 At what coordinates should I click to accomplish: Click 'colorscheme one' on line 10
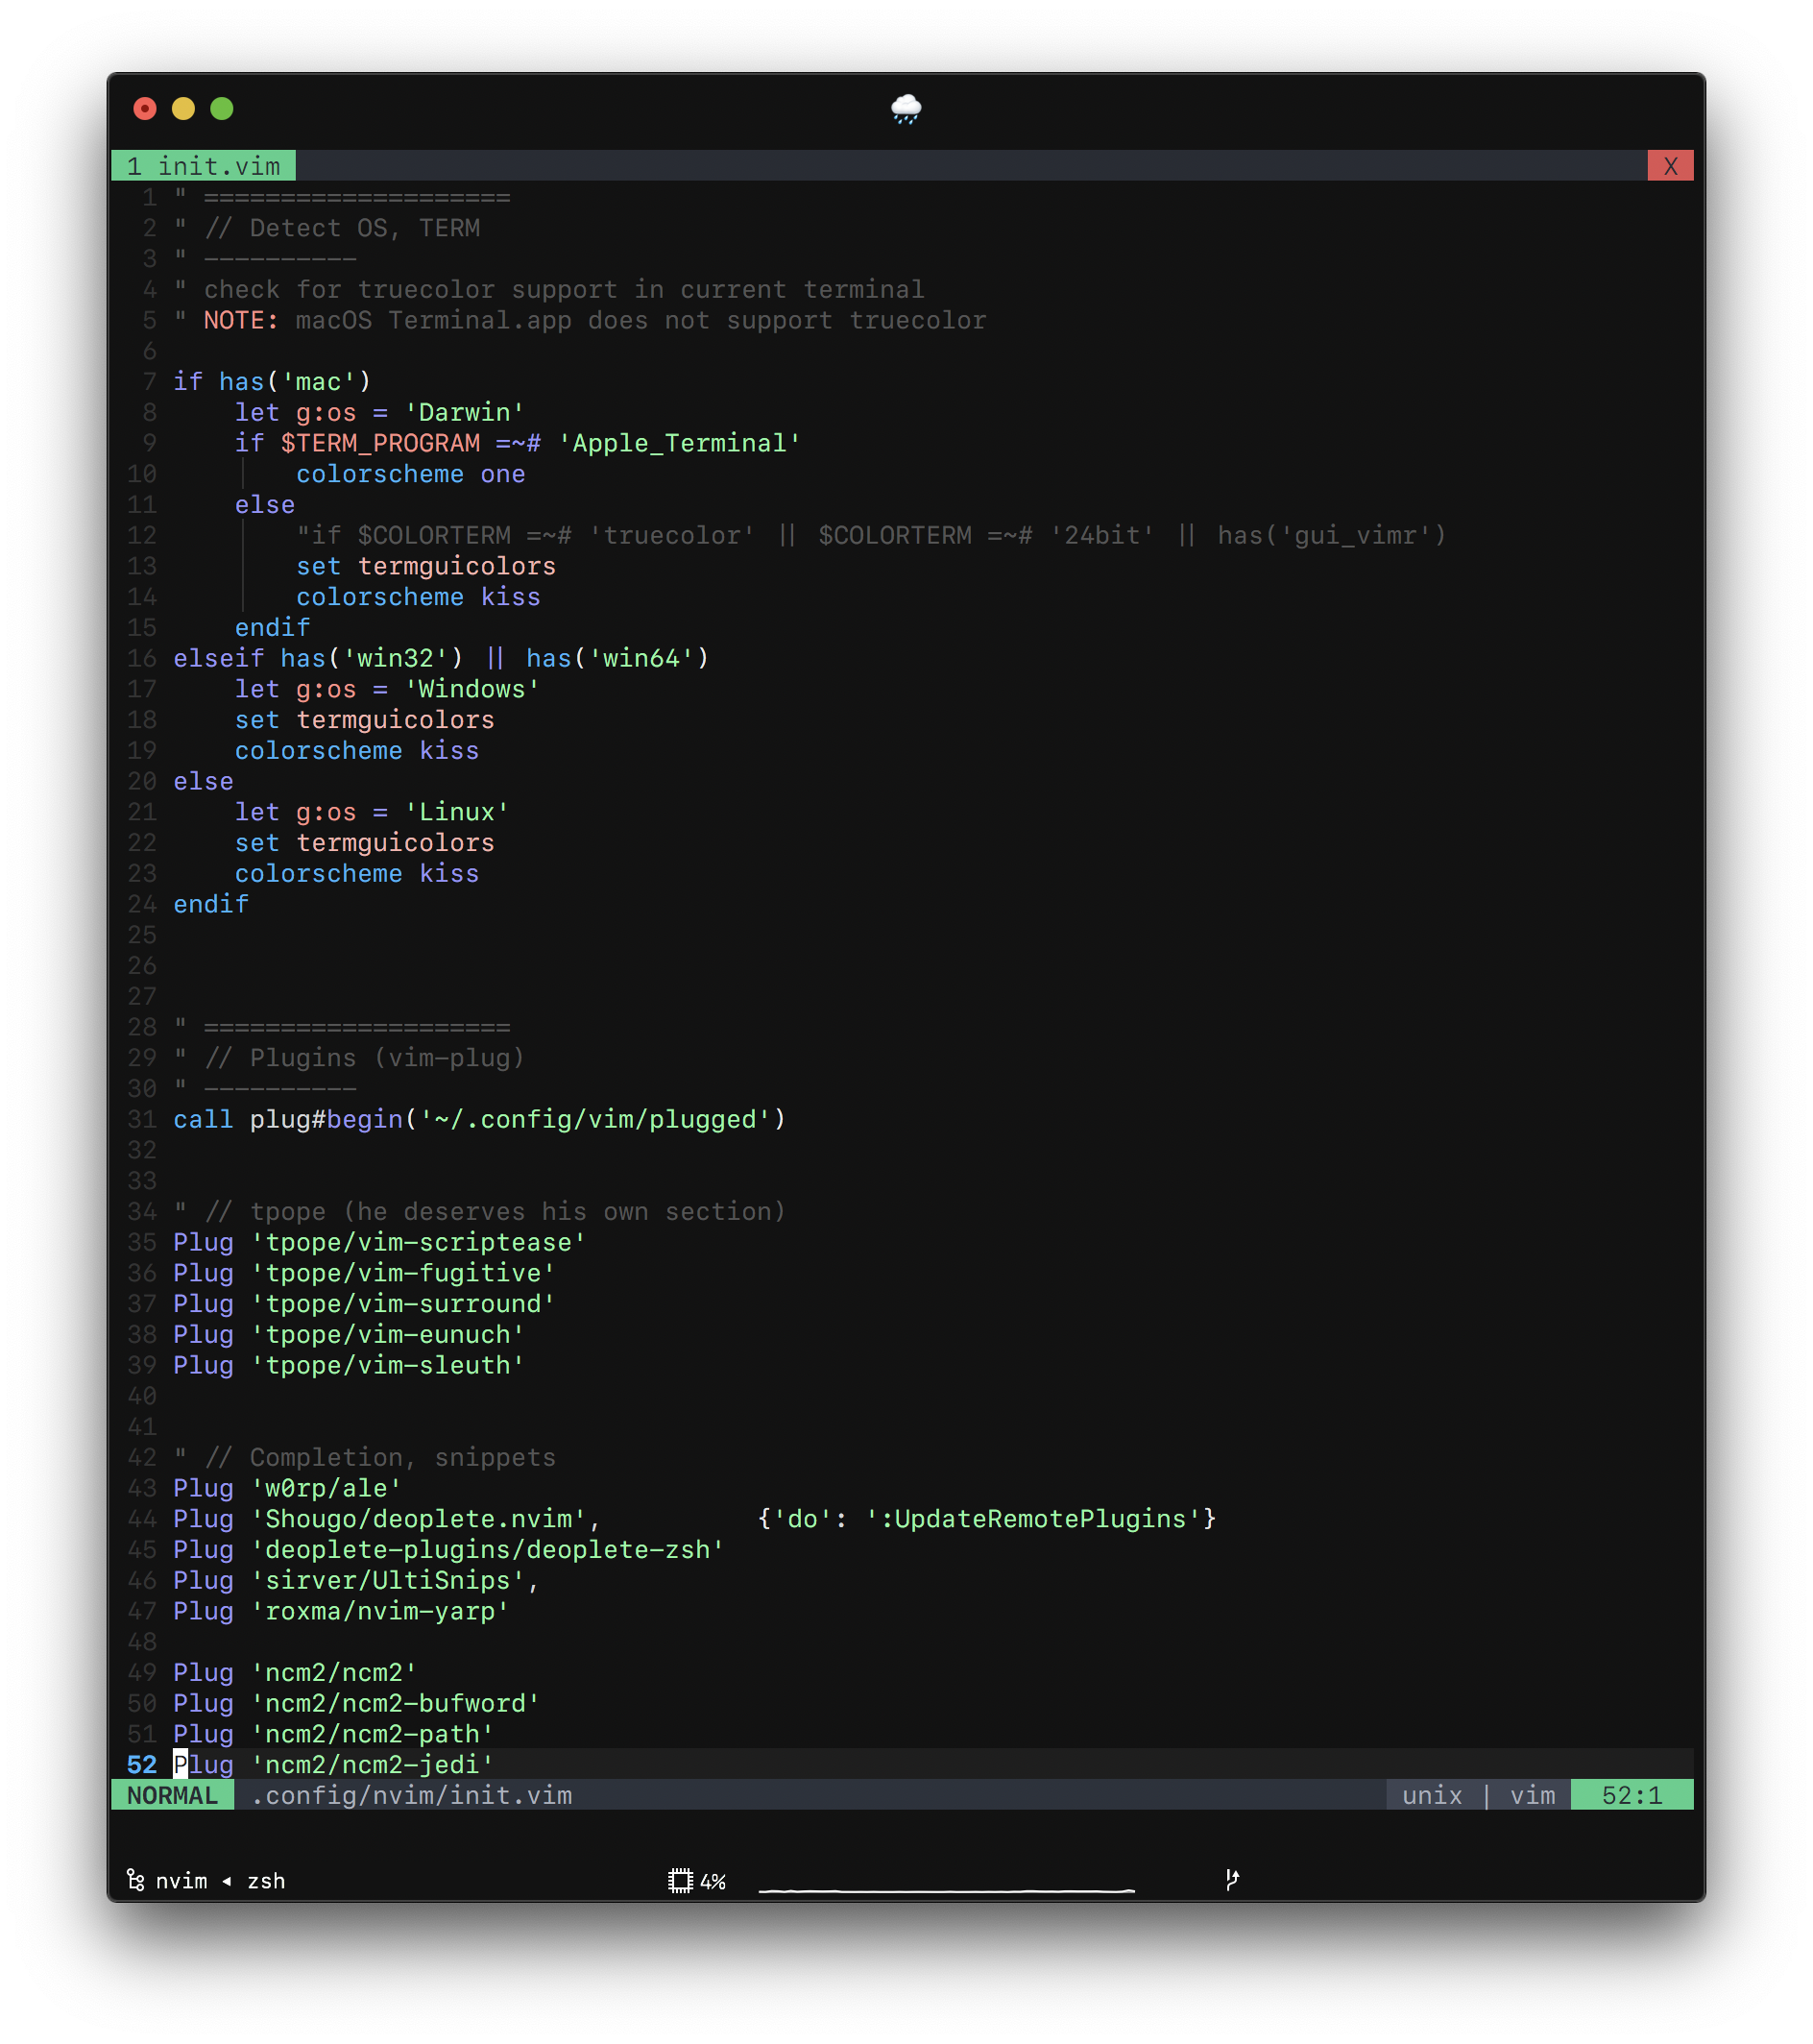click(x=410, y=474)
